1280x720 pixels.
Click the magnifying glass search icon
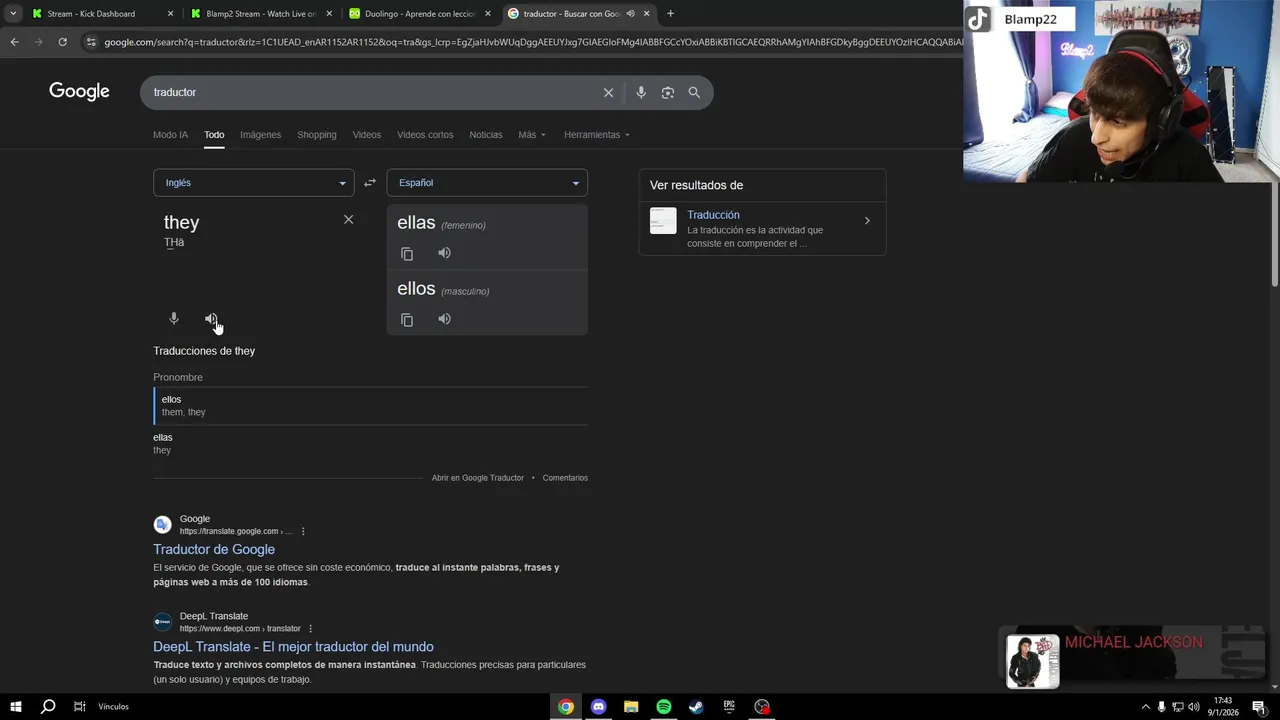694,92
